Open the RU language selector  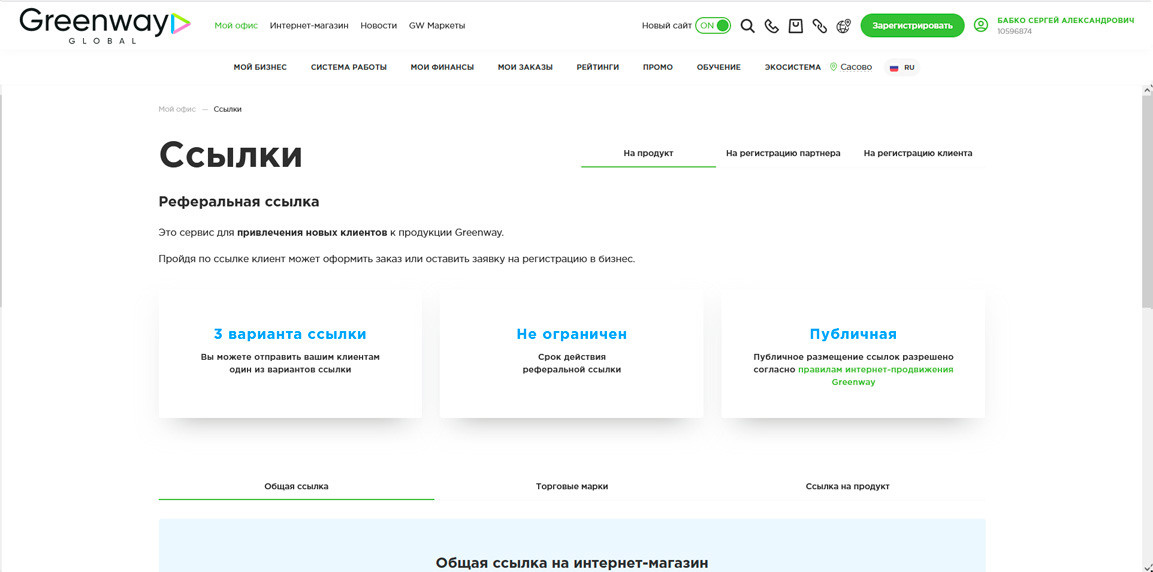[x=902, y=67]
